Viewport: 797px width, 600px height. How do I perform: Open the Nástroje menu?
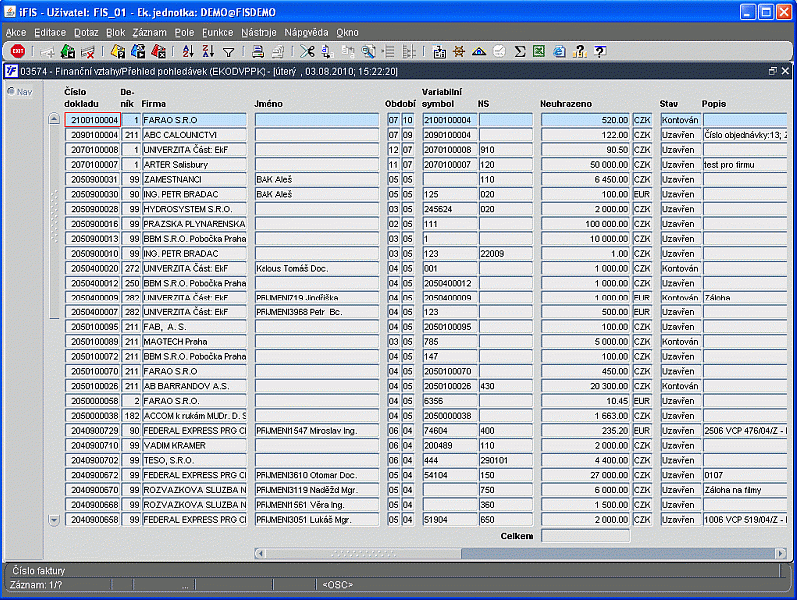(259, 33)
